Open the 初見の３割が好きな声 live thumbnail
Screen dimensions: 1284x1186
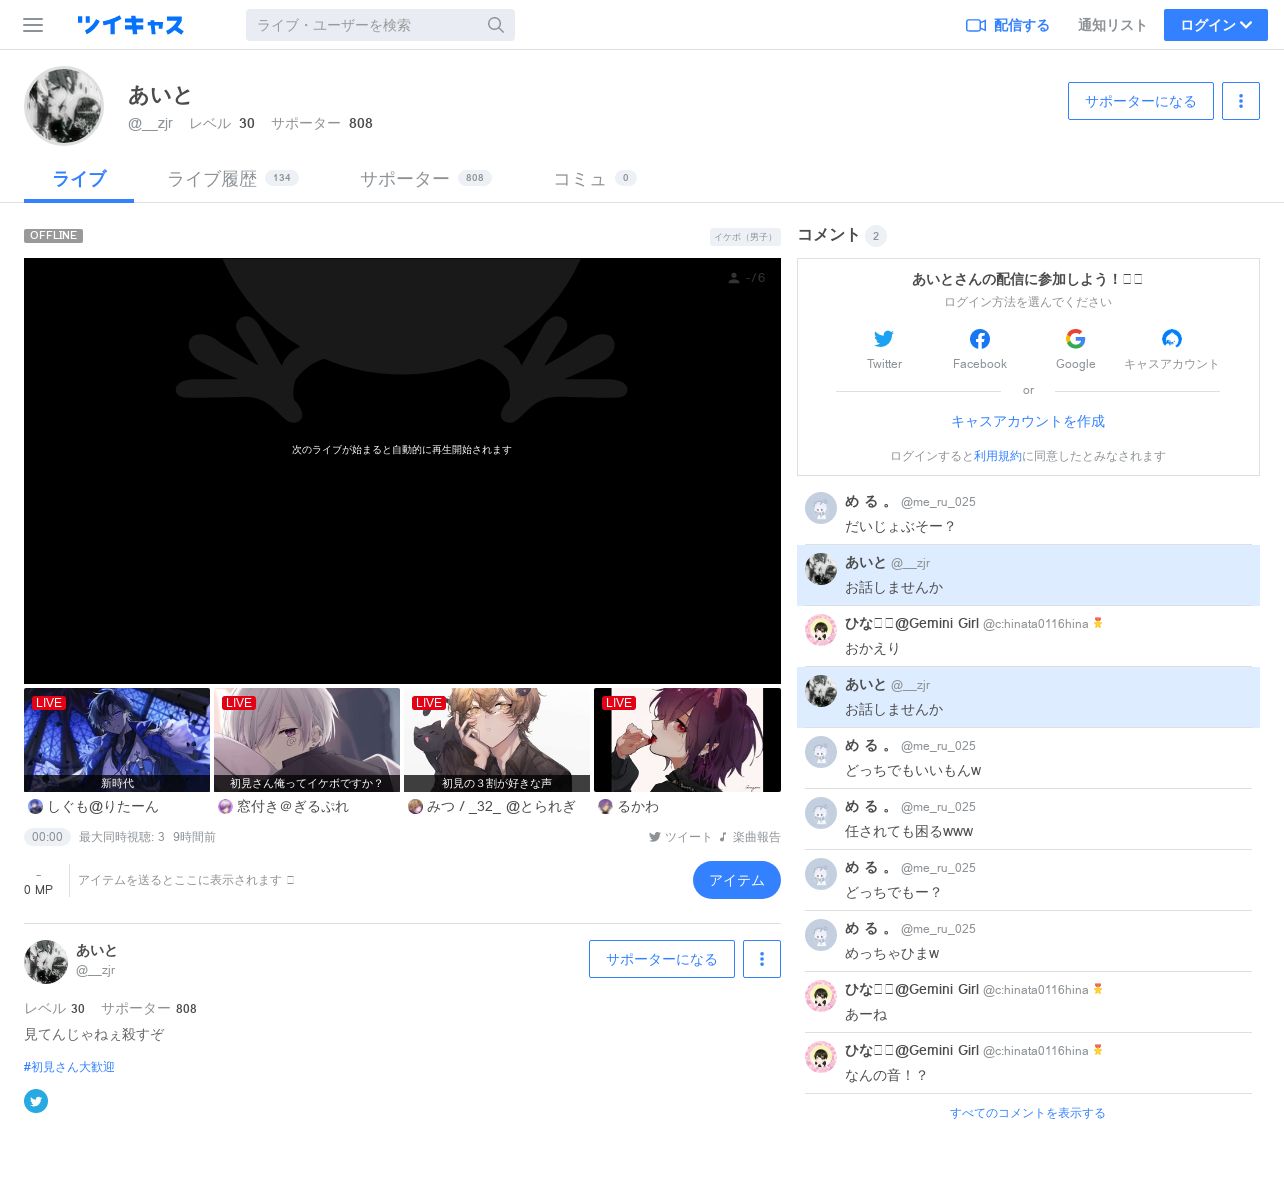(497, 740)
